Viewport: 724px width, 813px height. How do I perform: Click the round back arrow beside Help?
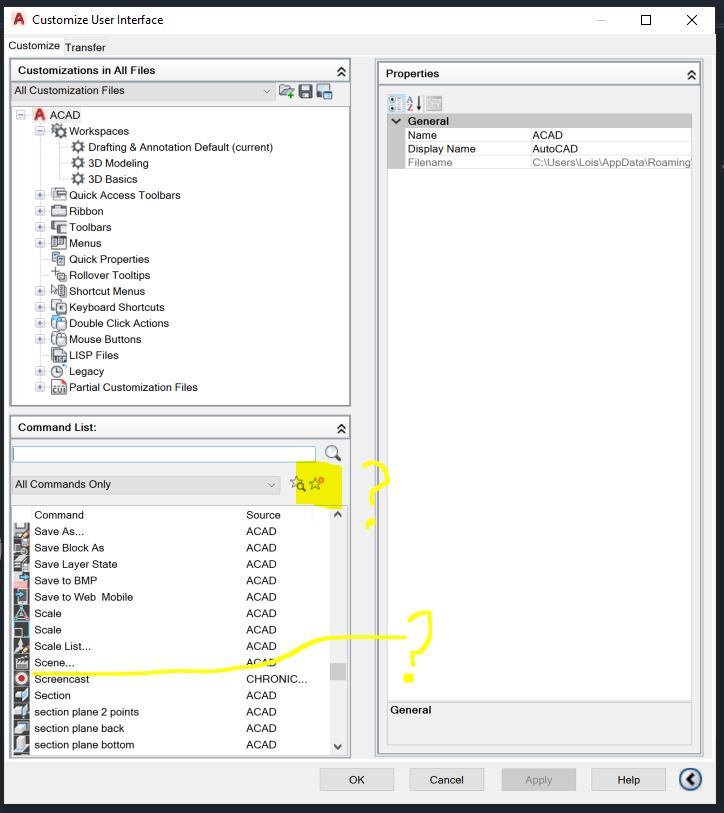[690, 779]
